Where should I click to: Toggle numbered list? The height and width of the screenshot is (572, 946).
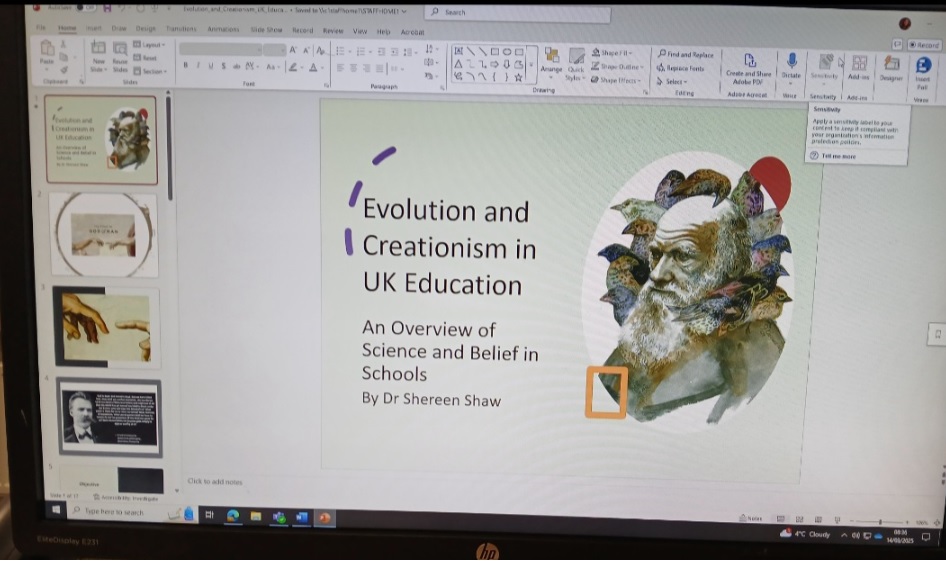click(x=362, y=51)
